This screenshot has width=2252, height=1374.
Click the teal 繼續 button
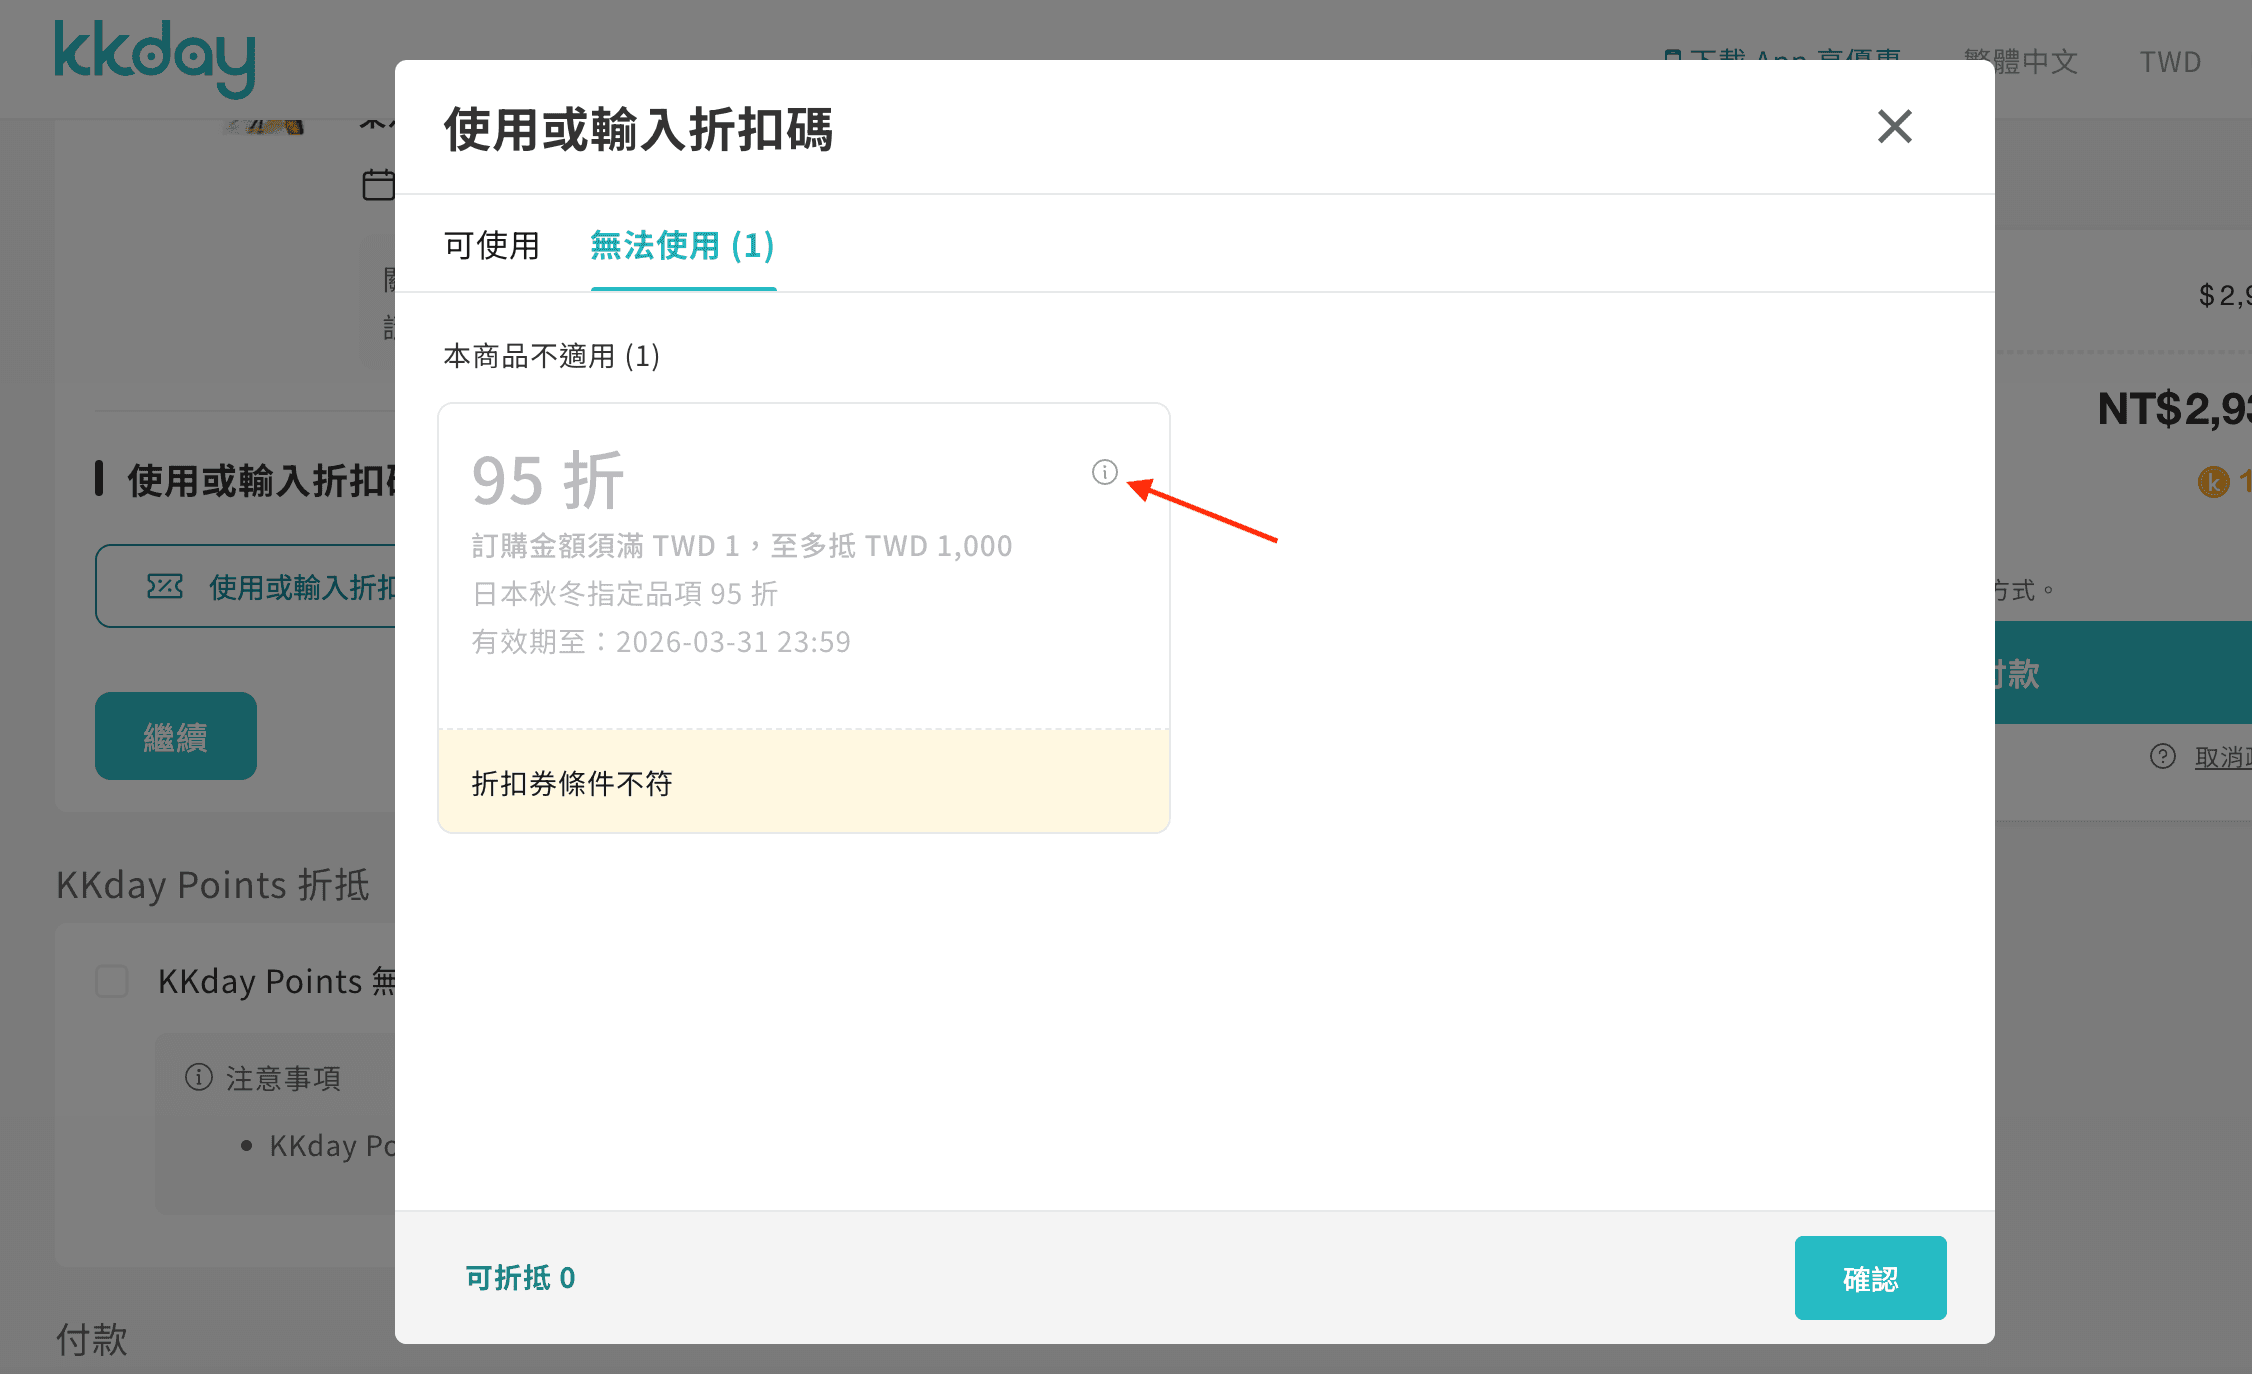(x=175, y=736)
